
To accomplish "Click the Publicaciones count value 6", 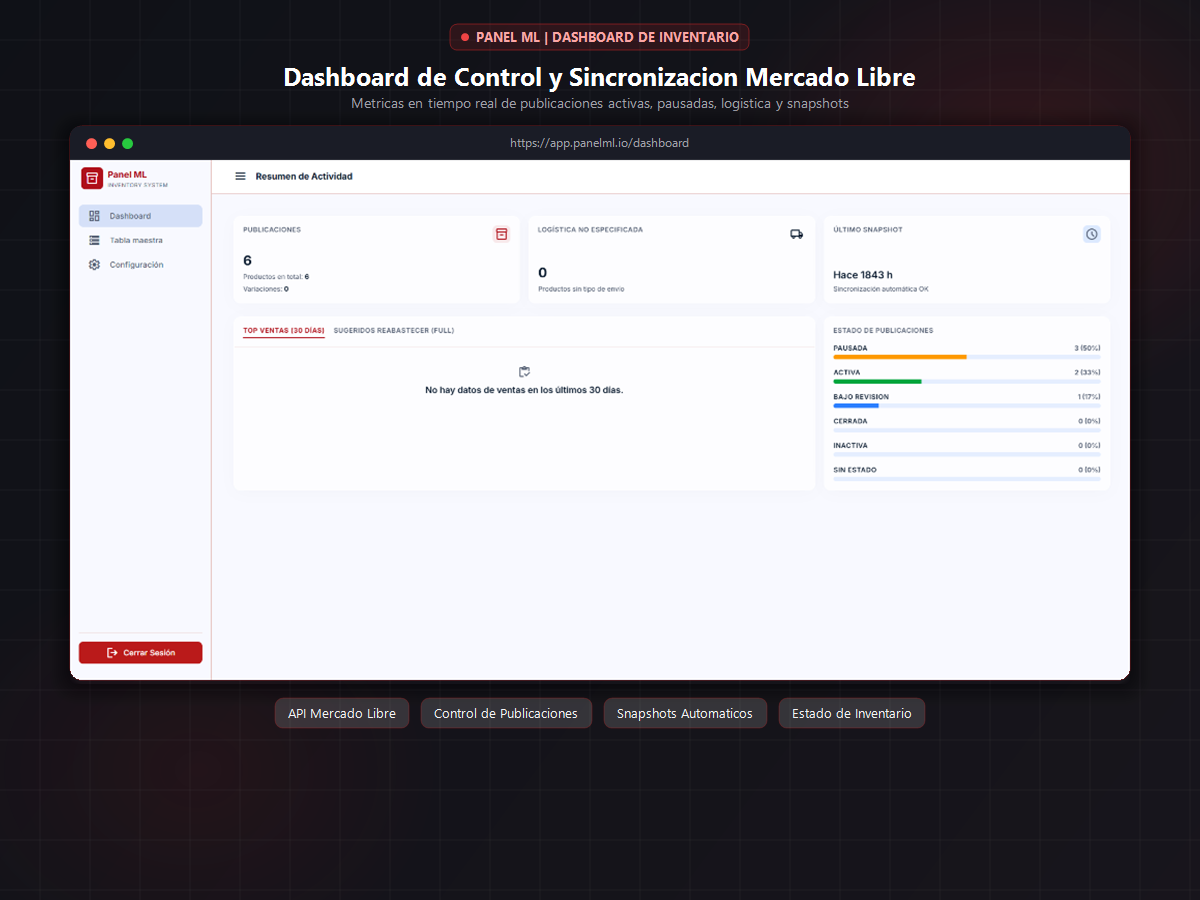I will click(248, 261).
